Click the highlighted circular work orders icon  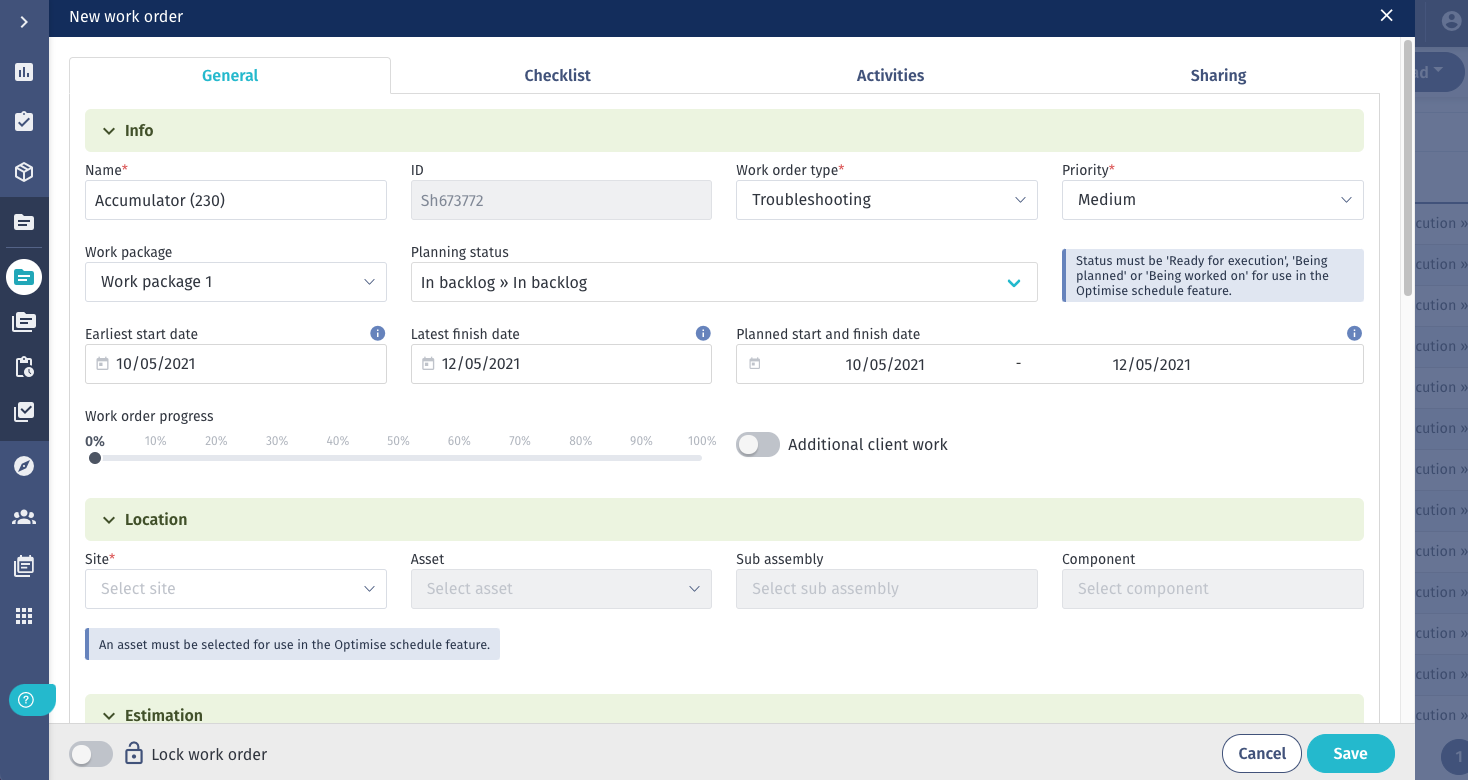pyautogui.click(x=24, y=276)
